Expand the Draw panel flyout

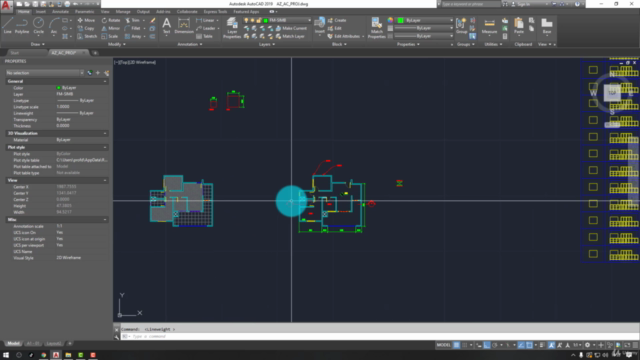[x=38, y=44]
